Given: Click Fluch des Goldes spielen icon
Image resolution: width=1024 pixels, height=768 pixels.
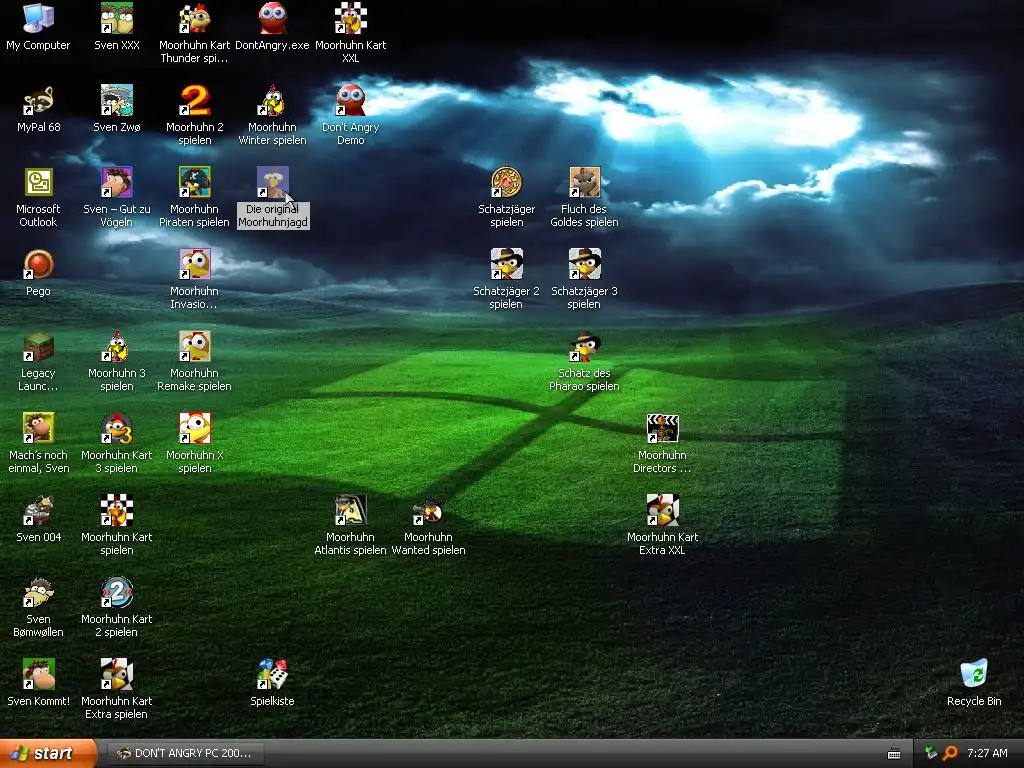Looking at the screenshot, I should coord(584,182).
